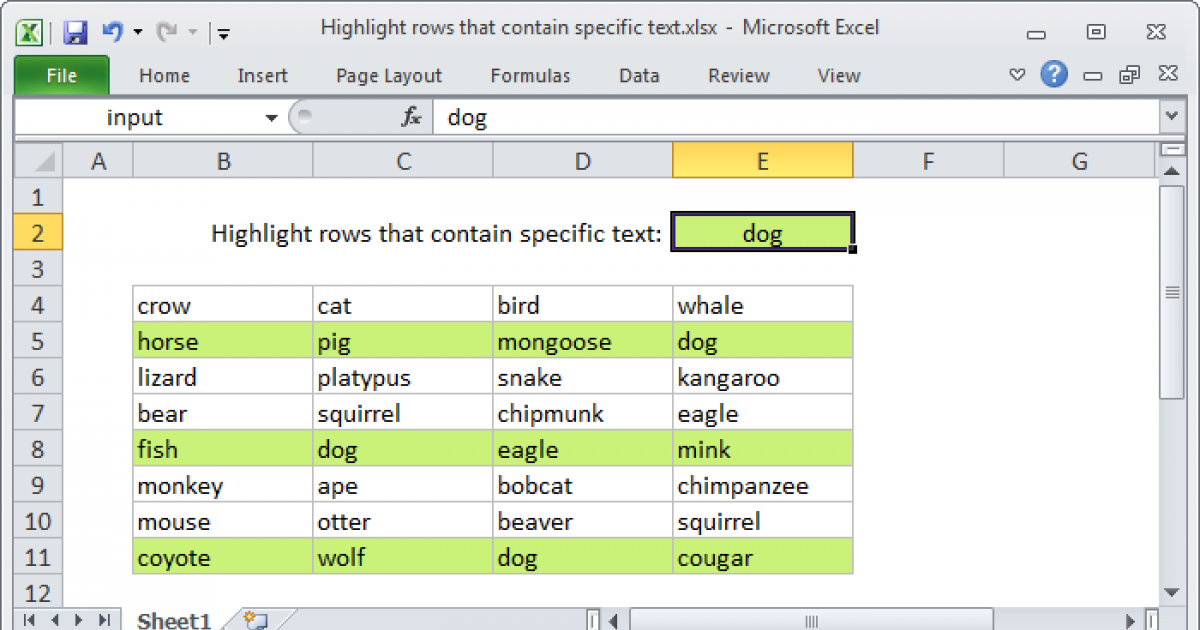Image resolution: width=1200 pixels, height=630 pixels.
Task: Click the Minimize Ribbon chevron icon
Action: [1017, 75]
